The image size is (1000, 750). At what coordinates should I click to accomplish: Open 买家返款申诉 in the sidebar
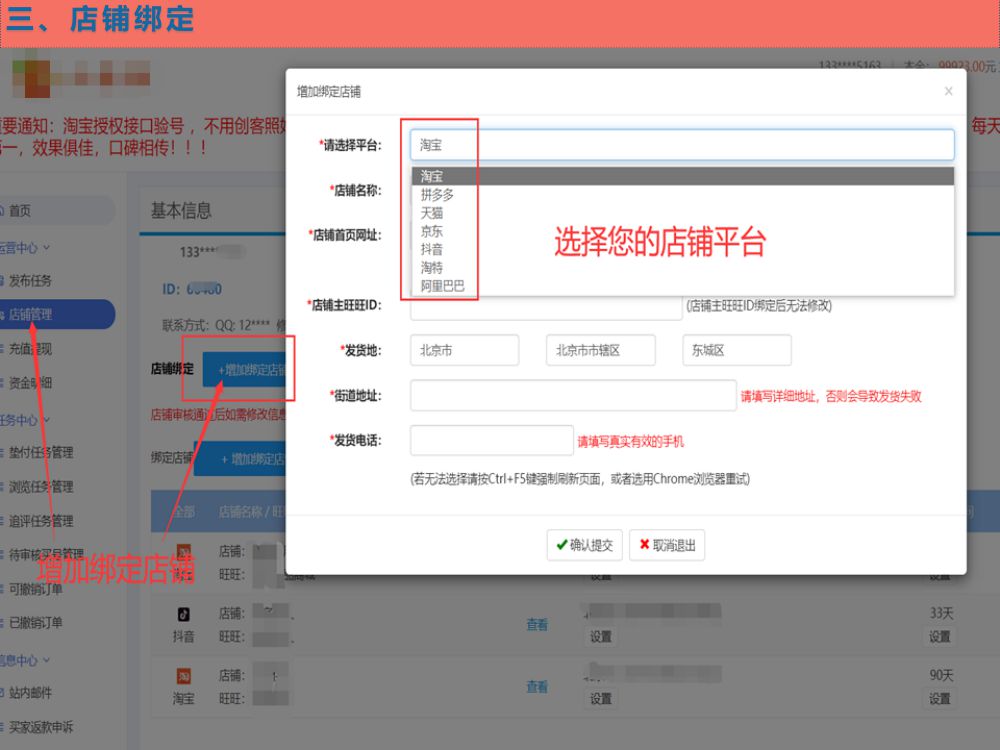[x=40, y=726]
